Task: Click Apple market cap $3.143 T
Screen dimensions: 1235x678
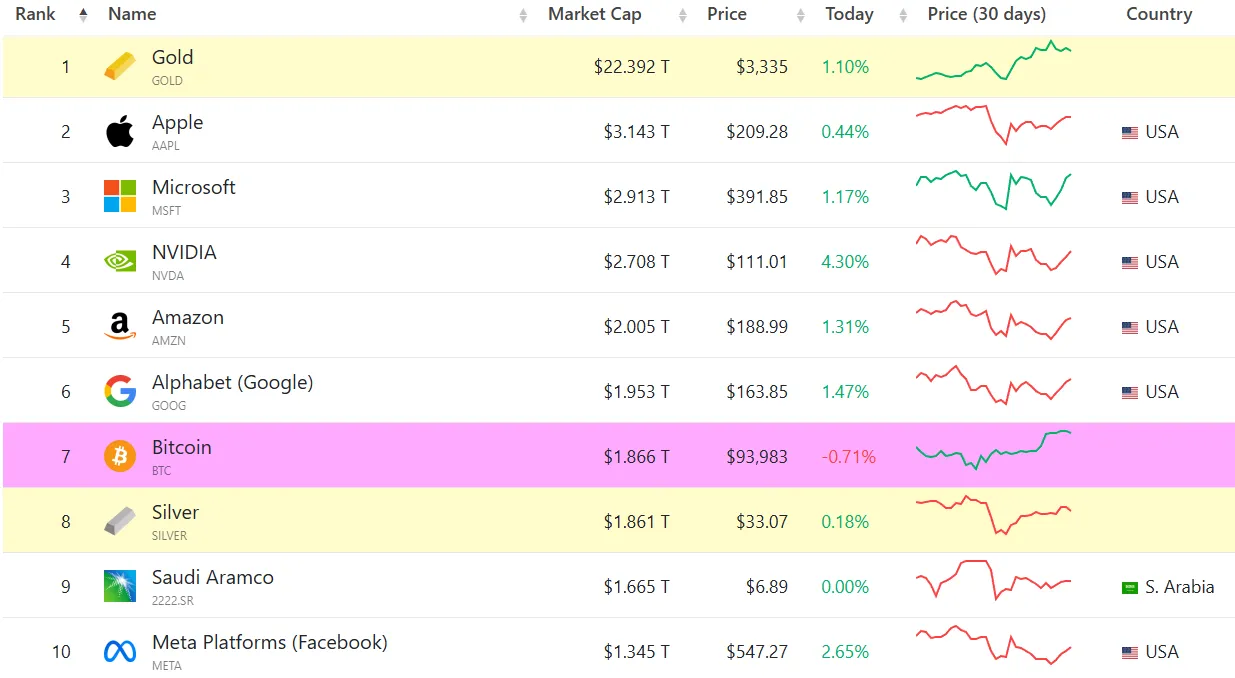Action: coord(637,132)
